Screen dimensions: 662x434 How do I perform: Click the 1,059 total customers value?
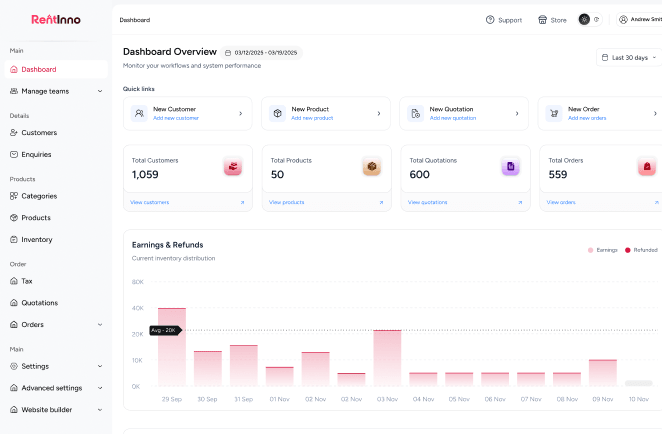(x=145, y=174)
